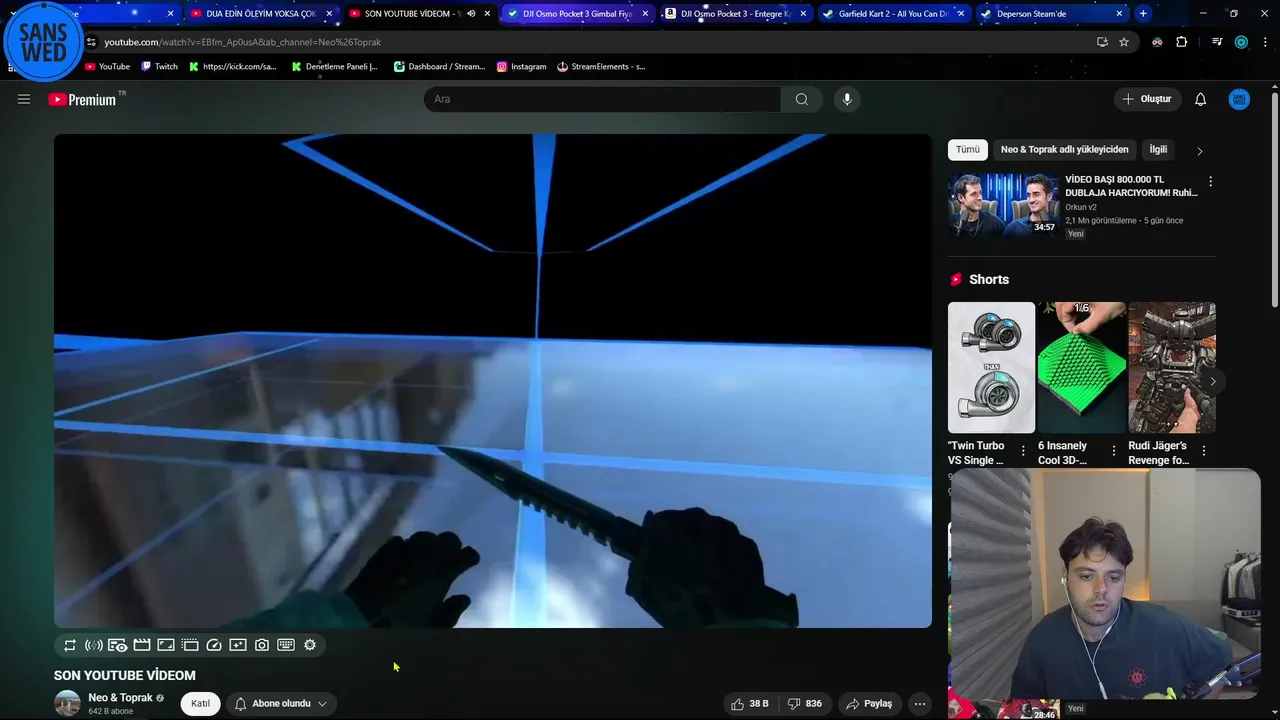Open enhancer options with the gear icon
The image size is (1280, 720).
(310, 645)
